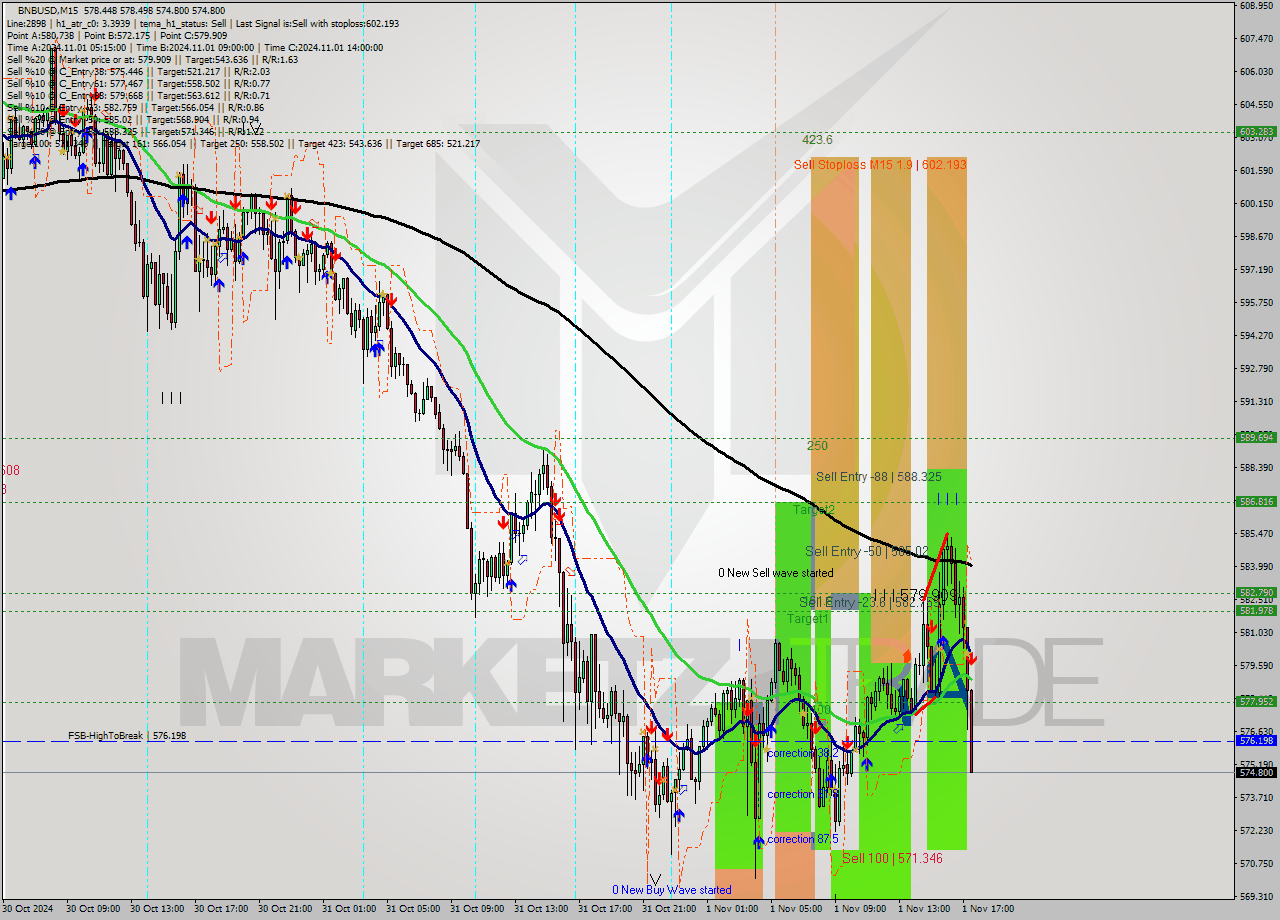Click the '1 Nov 13:00' time axis label

[x=924, y=909]
